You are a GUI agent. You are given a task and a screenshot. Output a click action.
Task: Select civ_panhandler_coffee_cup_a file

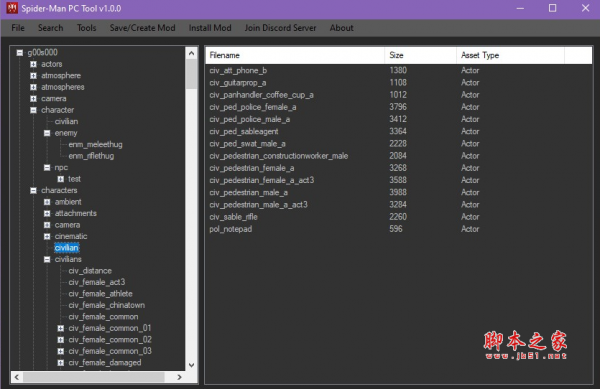coord(398,95)
